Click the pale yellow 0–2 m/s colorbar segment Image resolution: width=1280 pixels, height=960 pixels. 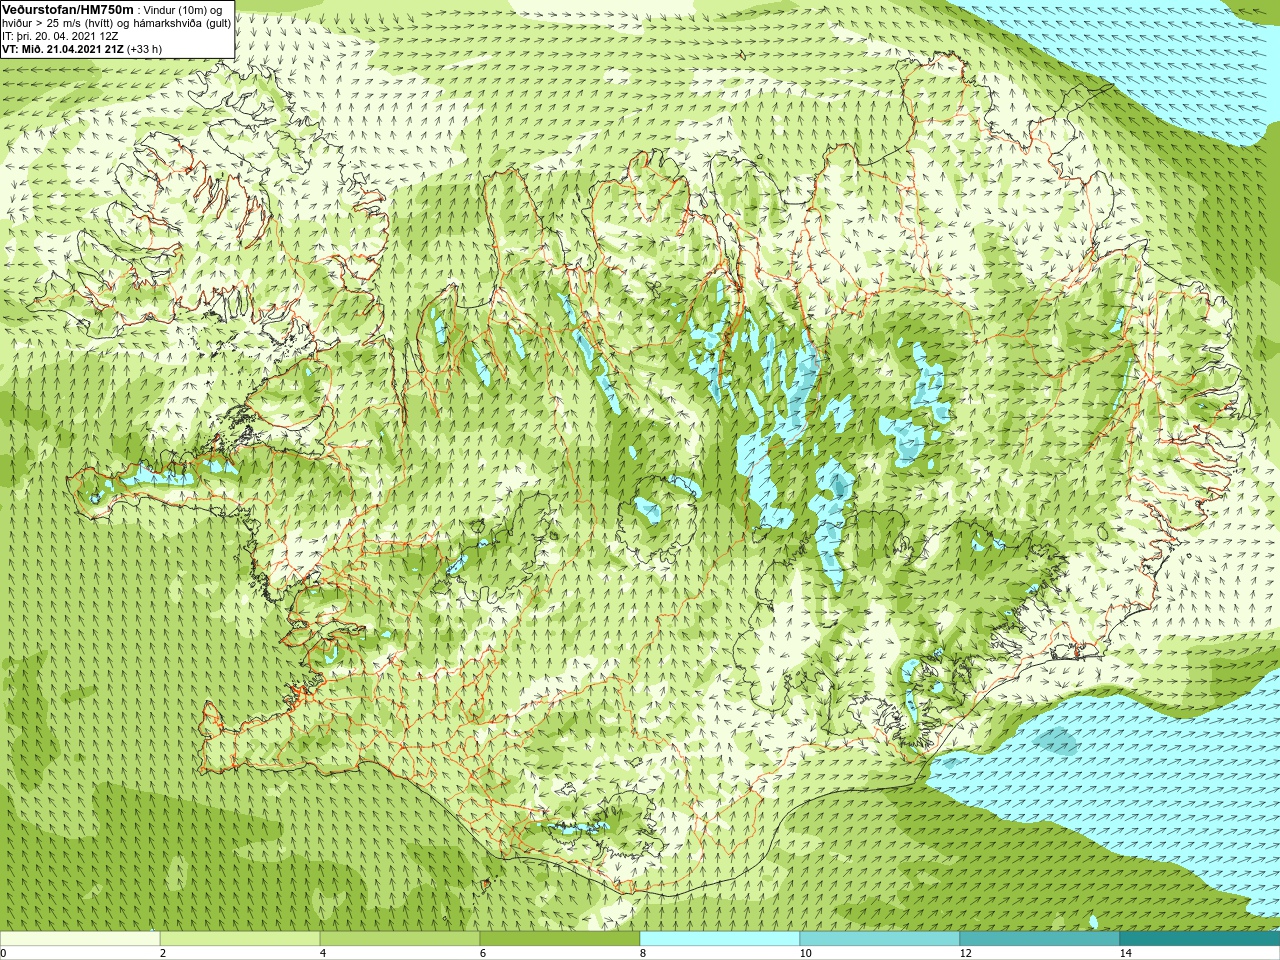pos(80,939)
